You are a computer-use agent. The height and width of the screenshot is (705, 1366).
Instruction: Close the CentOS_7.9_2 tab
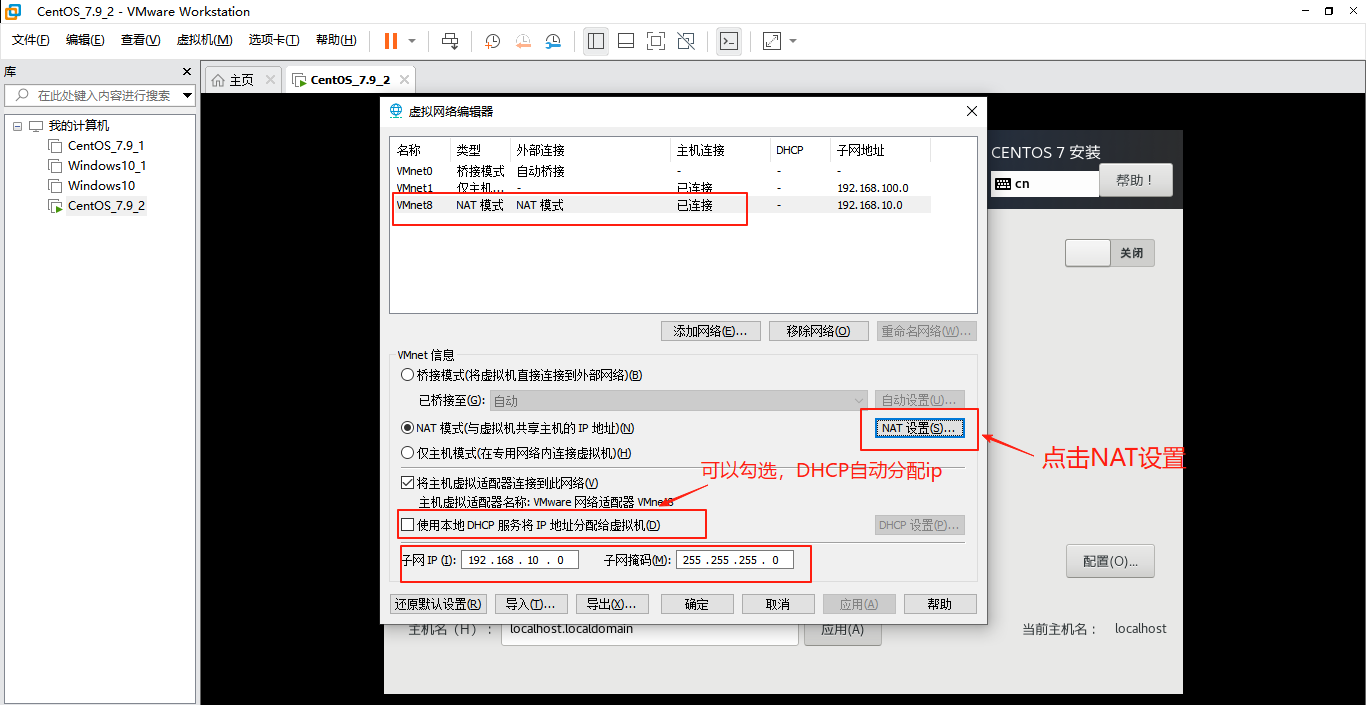[403, 80]
